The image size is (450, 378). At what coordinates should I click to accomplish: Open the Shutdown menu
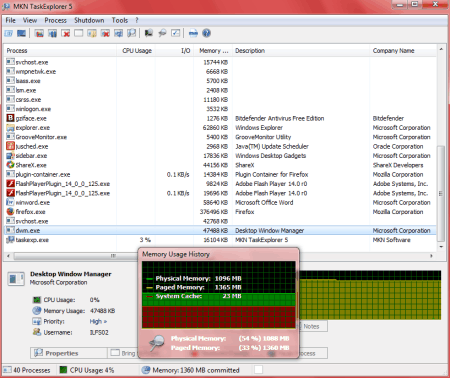(89, 20)
